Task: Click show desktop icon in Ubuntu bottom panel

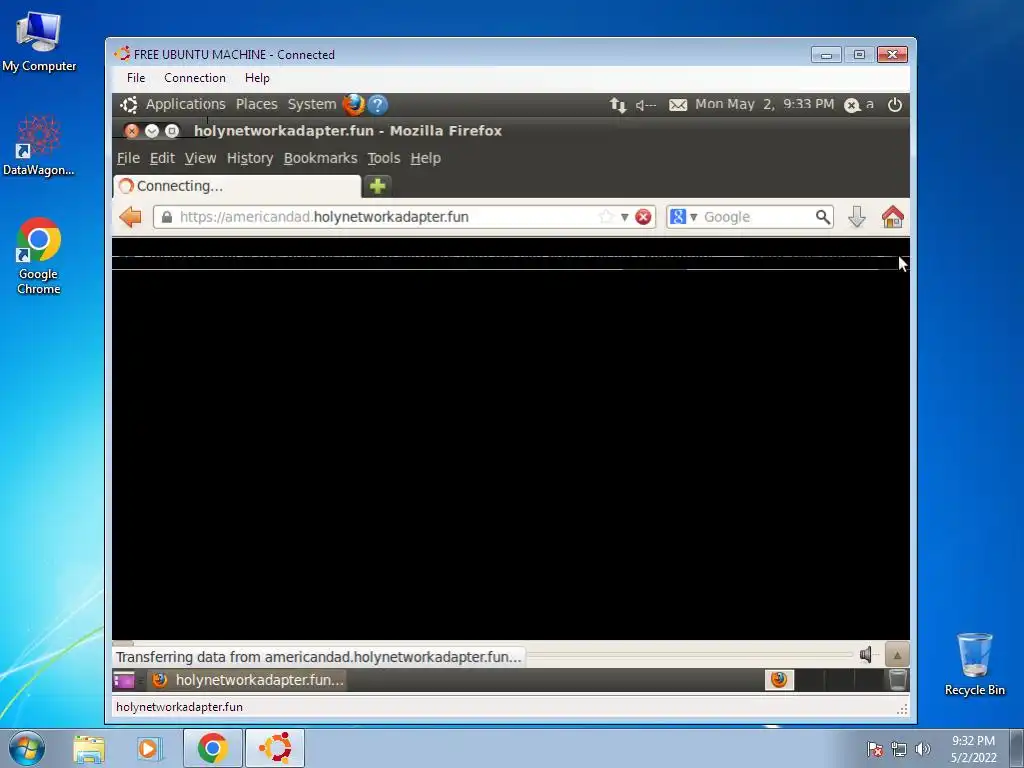Action: (124, 680)
